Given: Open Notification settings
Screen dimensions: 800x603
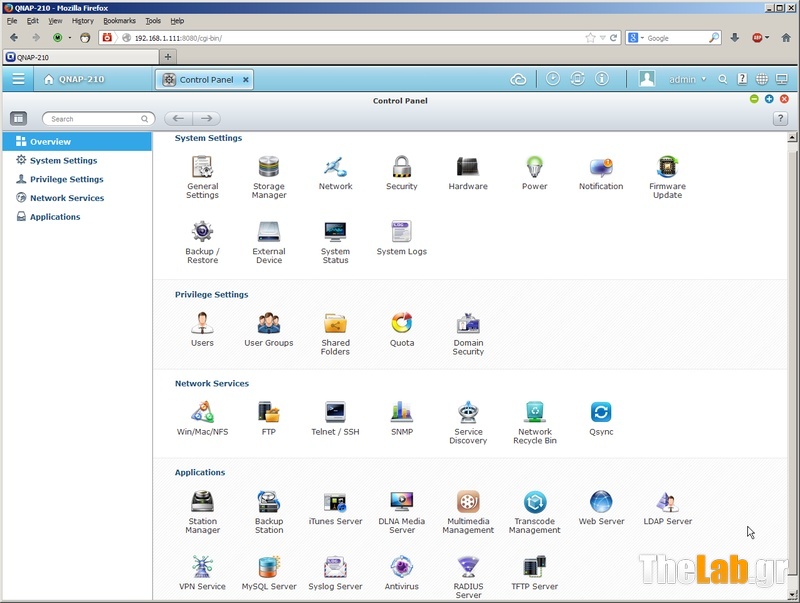Looking at the screenshot, I should coord(601,172).
